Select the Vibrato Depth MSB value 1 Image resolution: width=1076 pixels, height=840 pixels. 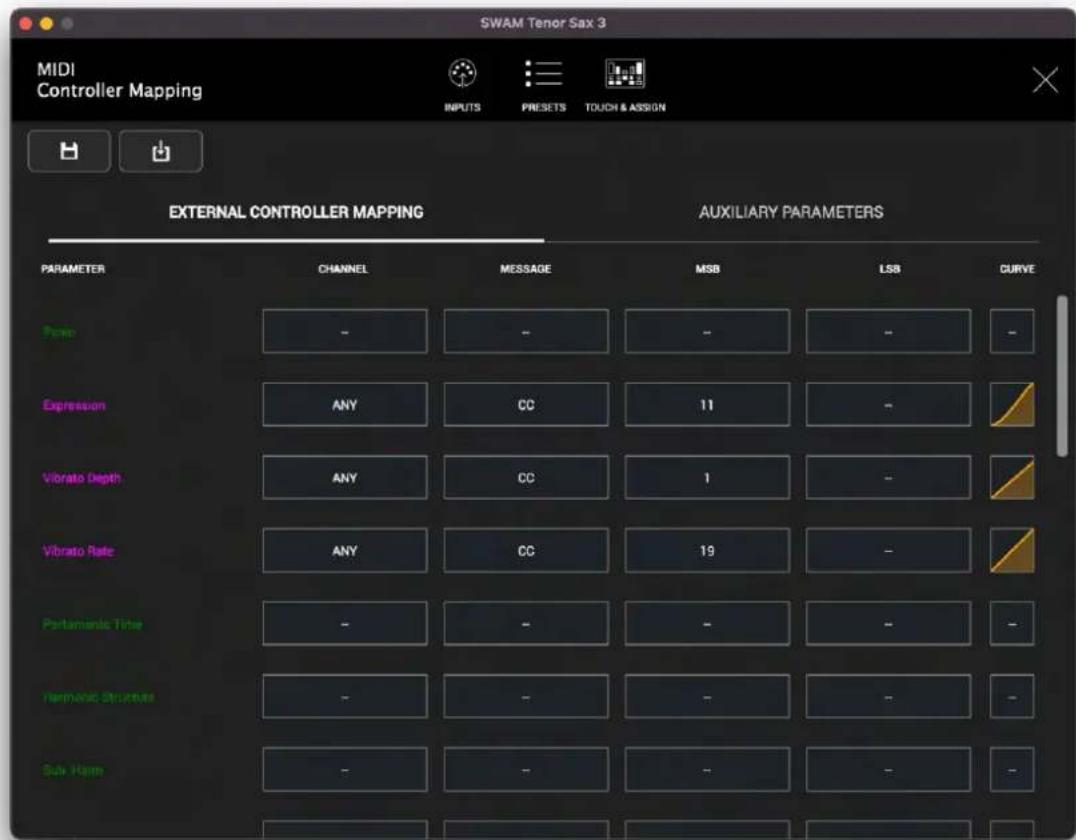coord(707,478)
